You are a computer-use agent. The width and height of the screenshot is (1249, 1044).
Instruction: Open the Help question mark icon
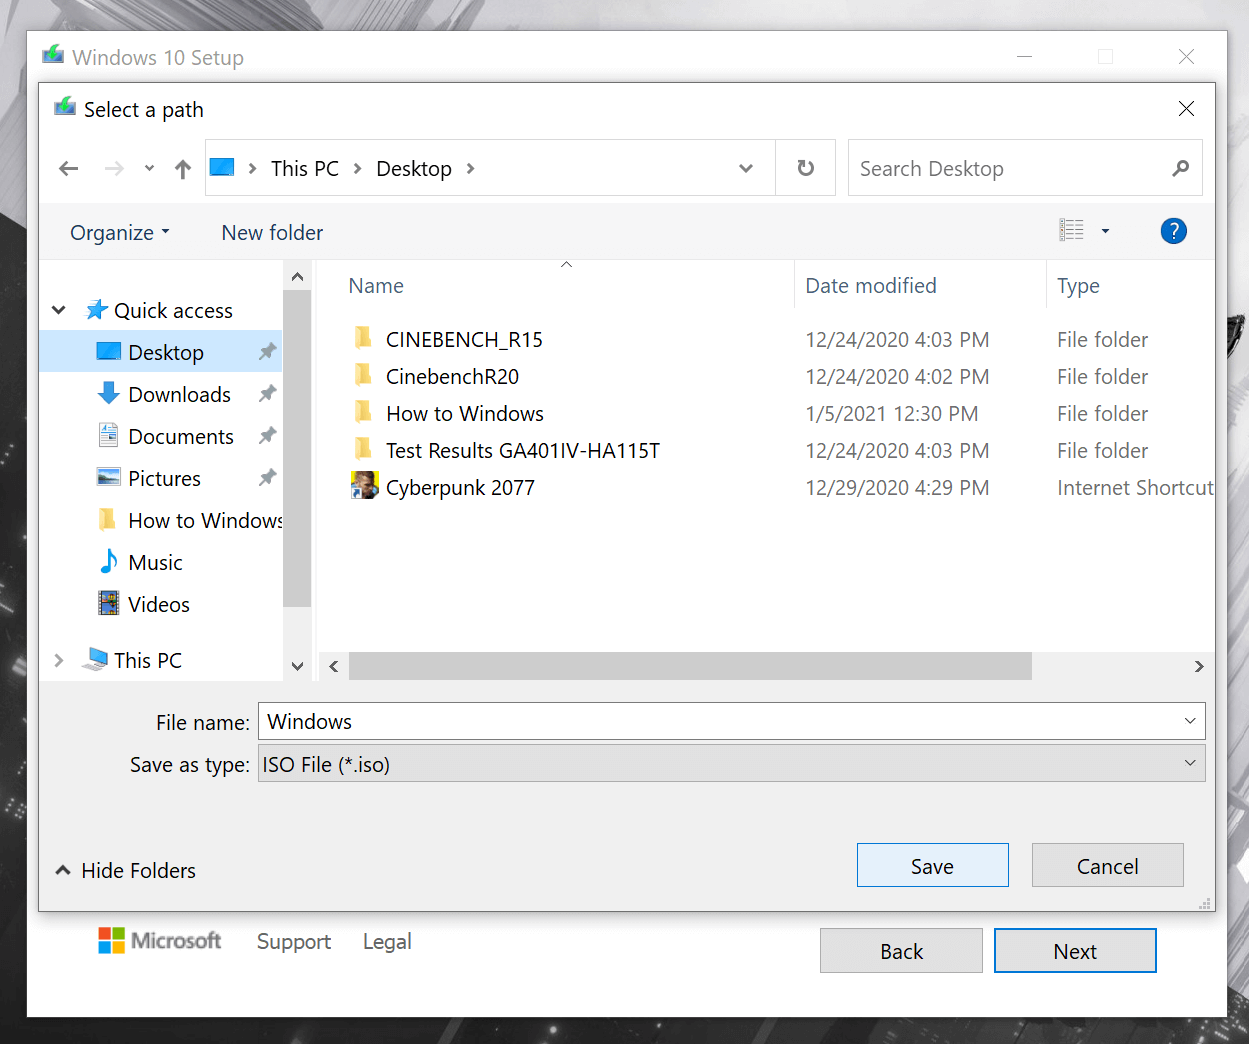[x=1173, y=231]
